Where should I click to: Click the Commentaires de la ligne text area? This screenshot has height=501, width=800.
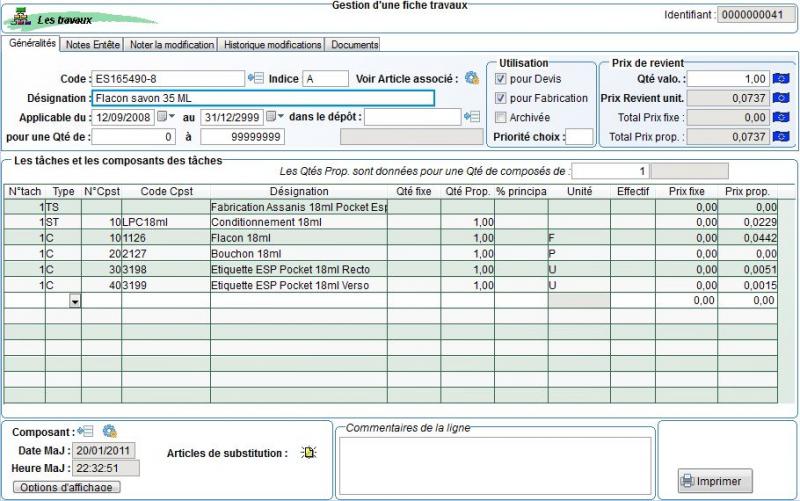(x=495, y=466)
